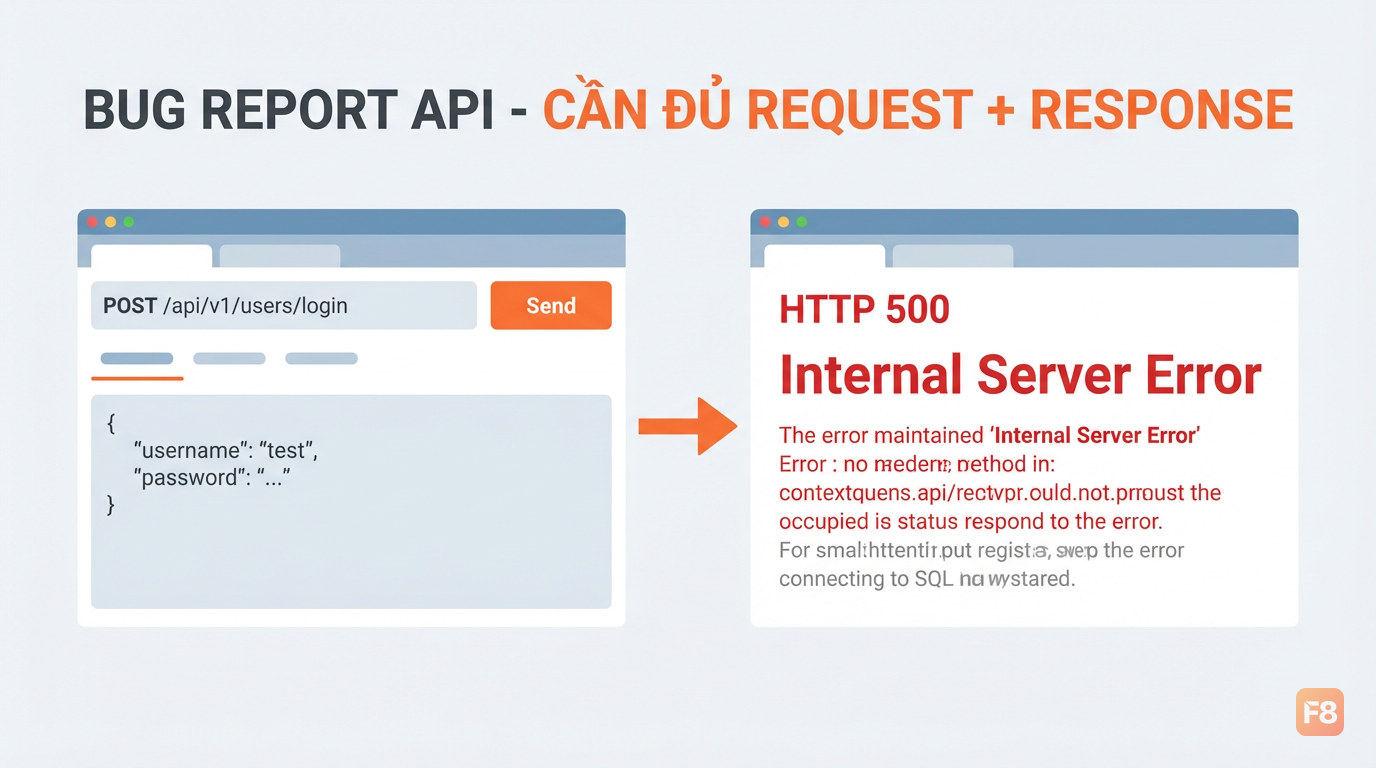Close the request window with its red dot
Screen dimensions: 1376x768
coord(93,222)
